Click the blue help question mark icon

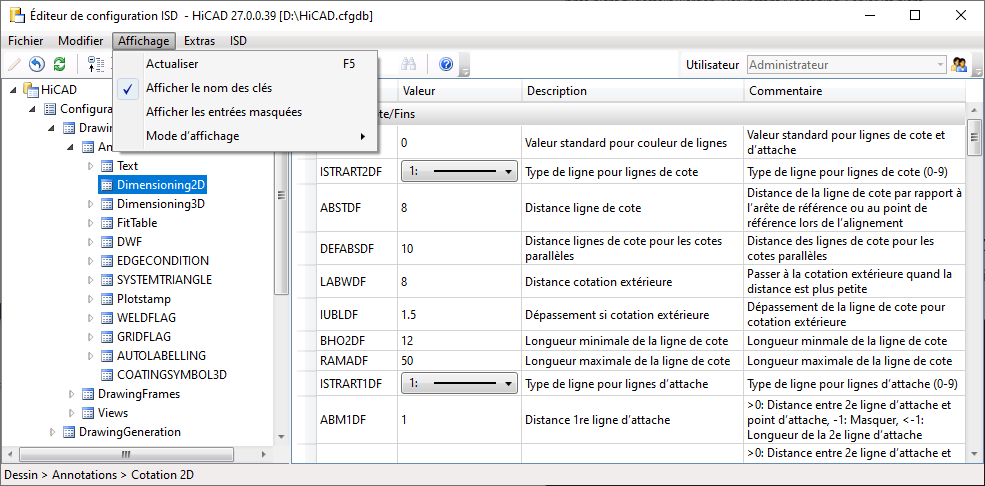[446, 65]
